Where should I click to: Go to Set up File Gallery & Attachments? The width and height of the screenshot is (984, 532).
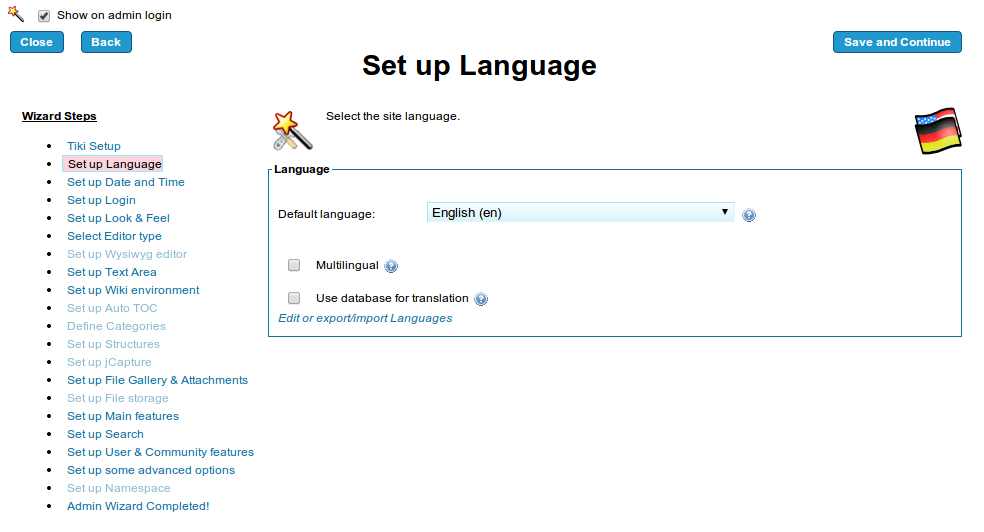point(158,380)
